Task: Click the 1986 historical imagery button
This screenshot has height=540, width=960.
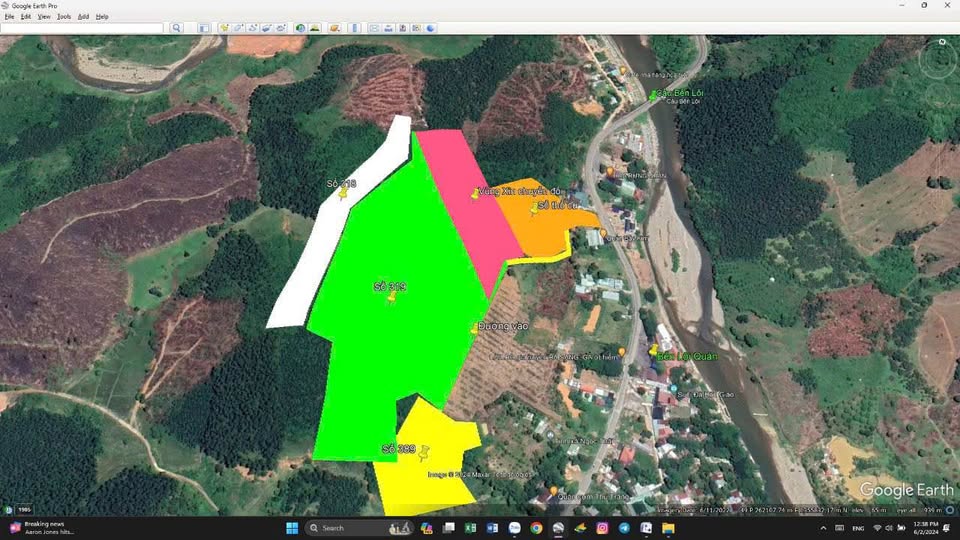Action: click(x=20, y=510)
